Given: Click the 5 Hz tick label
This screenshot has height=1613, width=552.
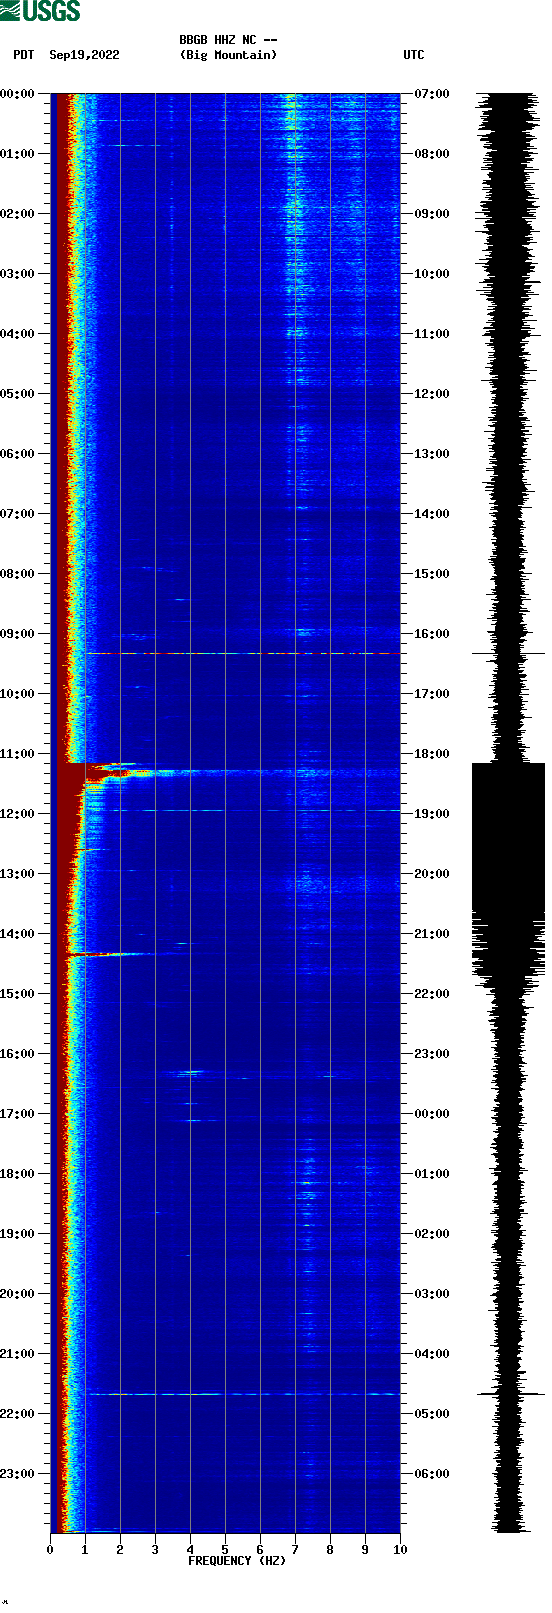Looking at the screenshot, I should (225, 1550).
